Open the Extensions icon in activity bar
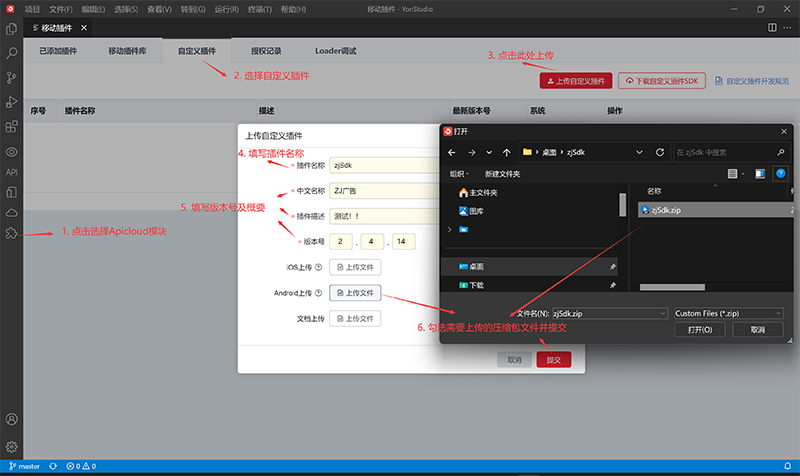This screenshot has height=476, width=800. [11, 126]
